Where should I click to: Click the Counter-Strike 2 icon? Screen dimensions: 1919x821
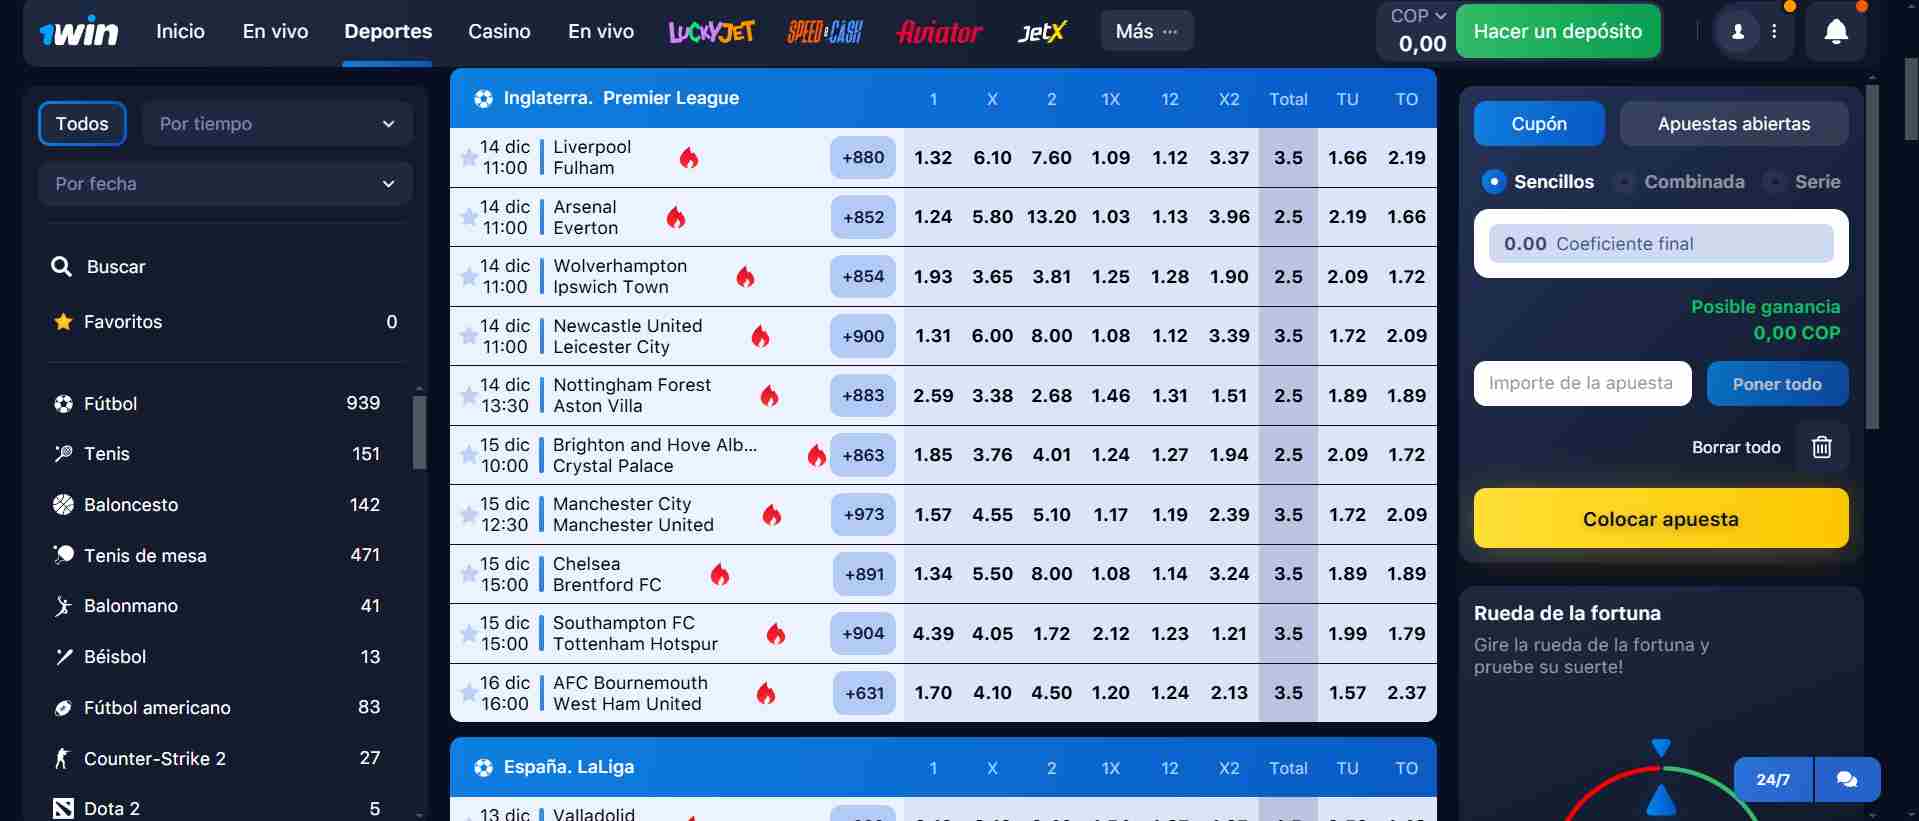coord(63,759)
